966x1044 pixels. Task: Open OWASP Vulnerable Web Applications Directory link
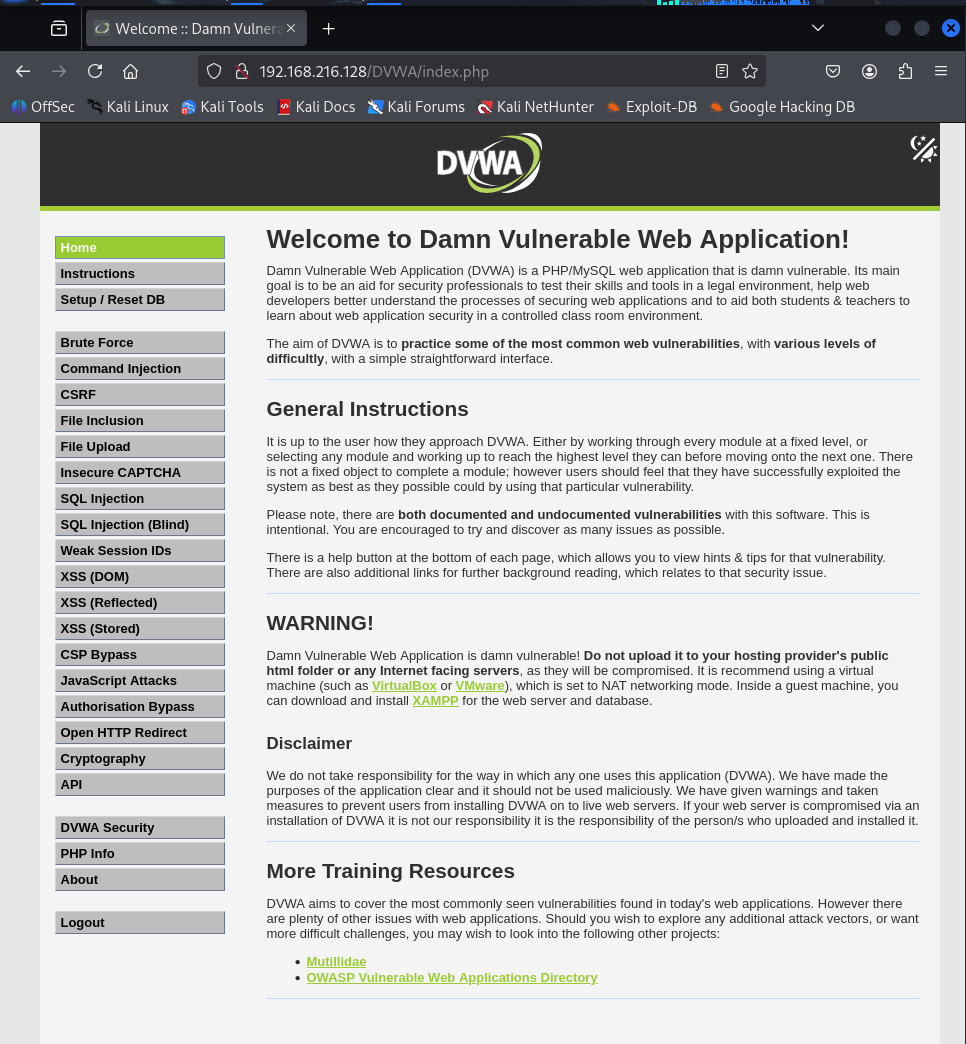[x=452, y=977]
